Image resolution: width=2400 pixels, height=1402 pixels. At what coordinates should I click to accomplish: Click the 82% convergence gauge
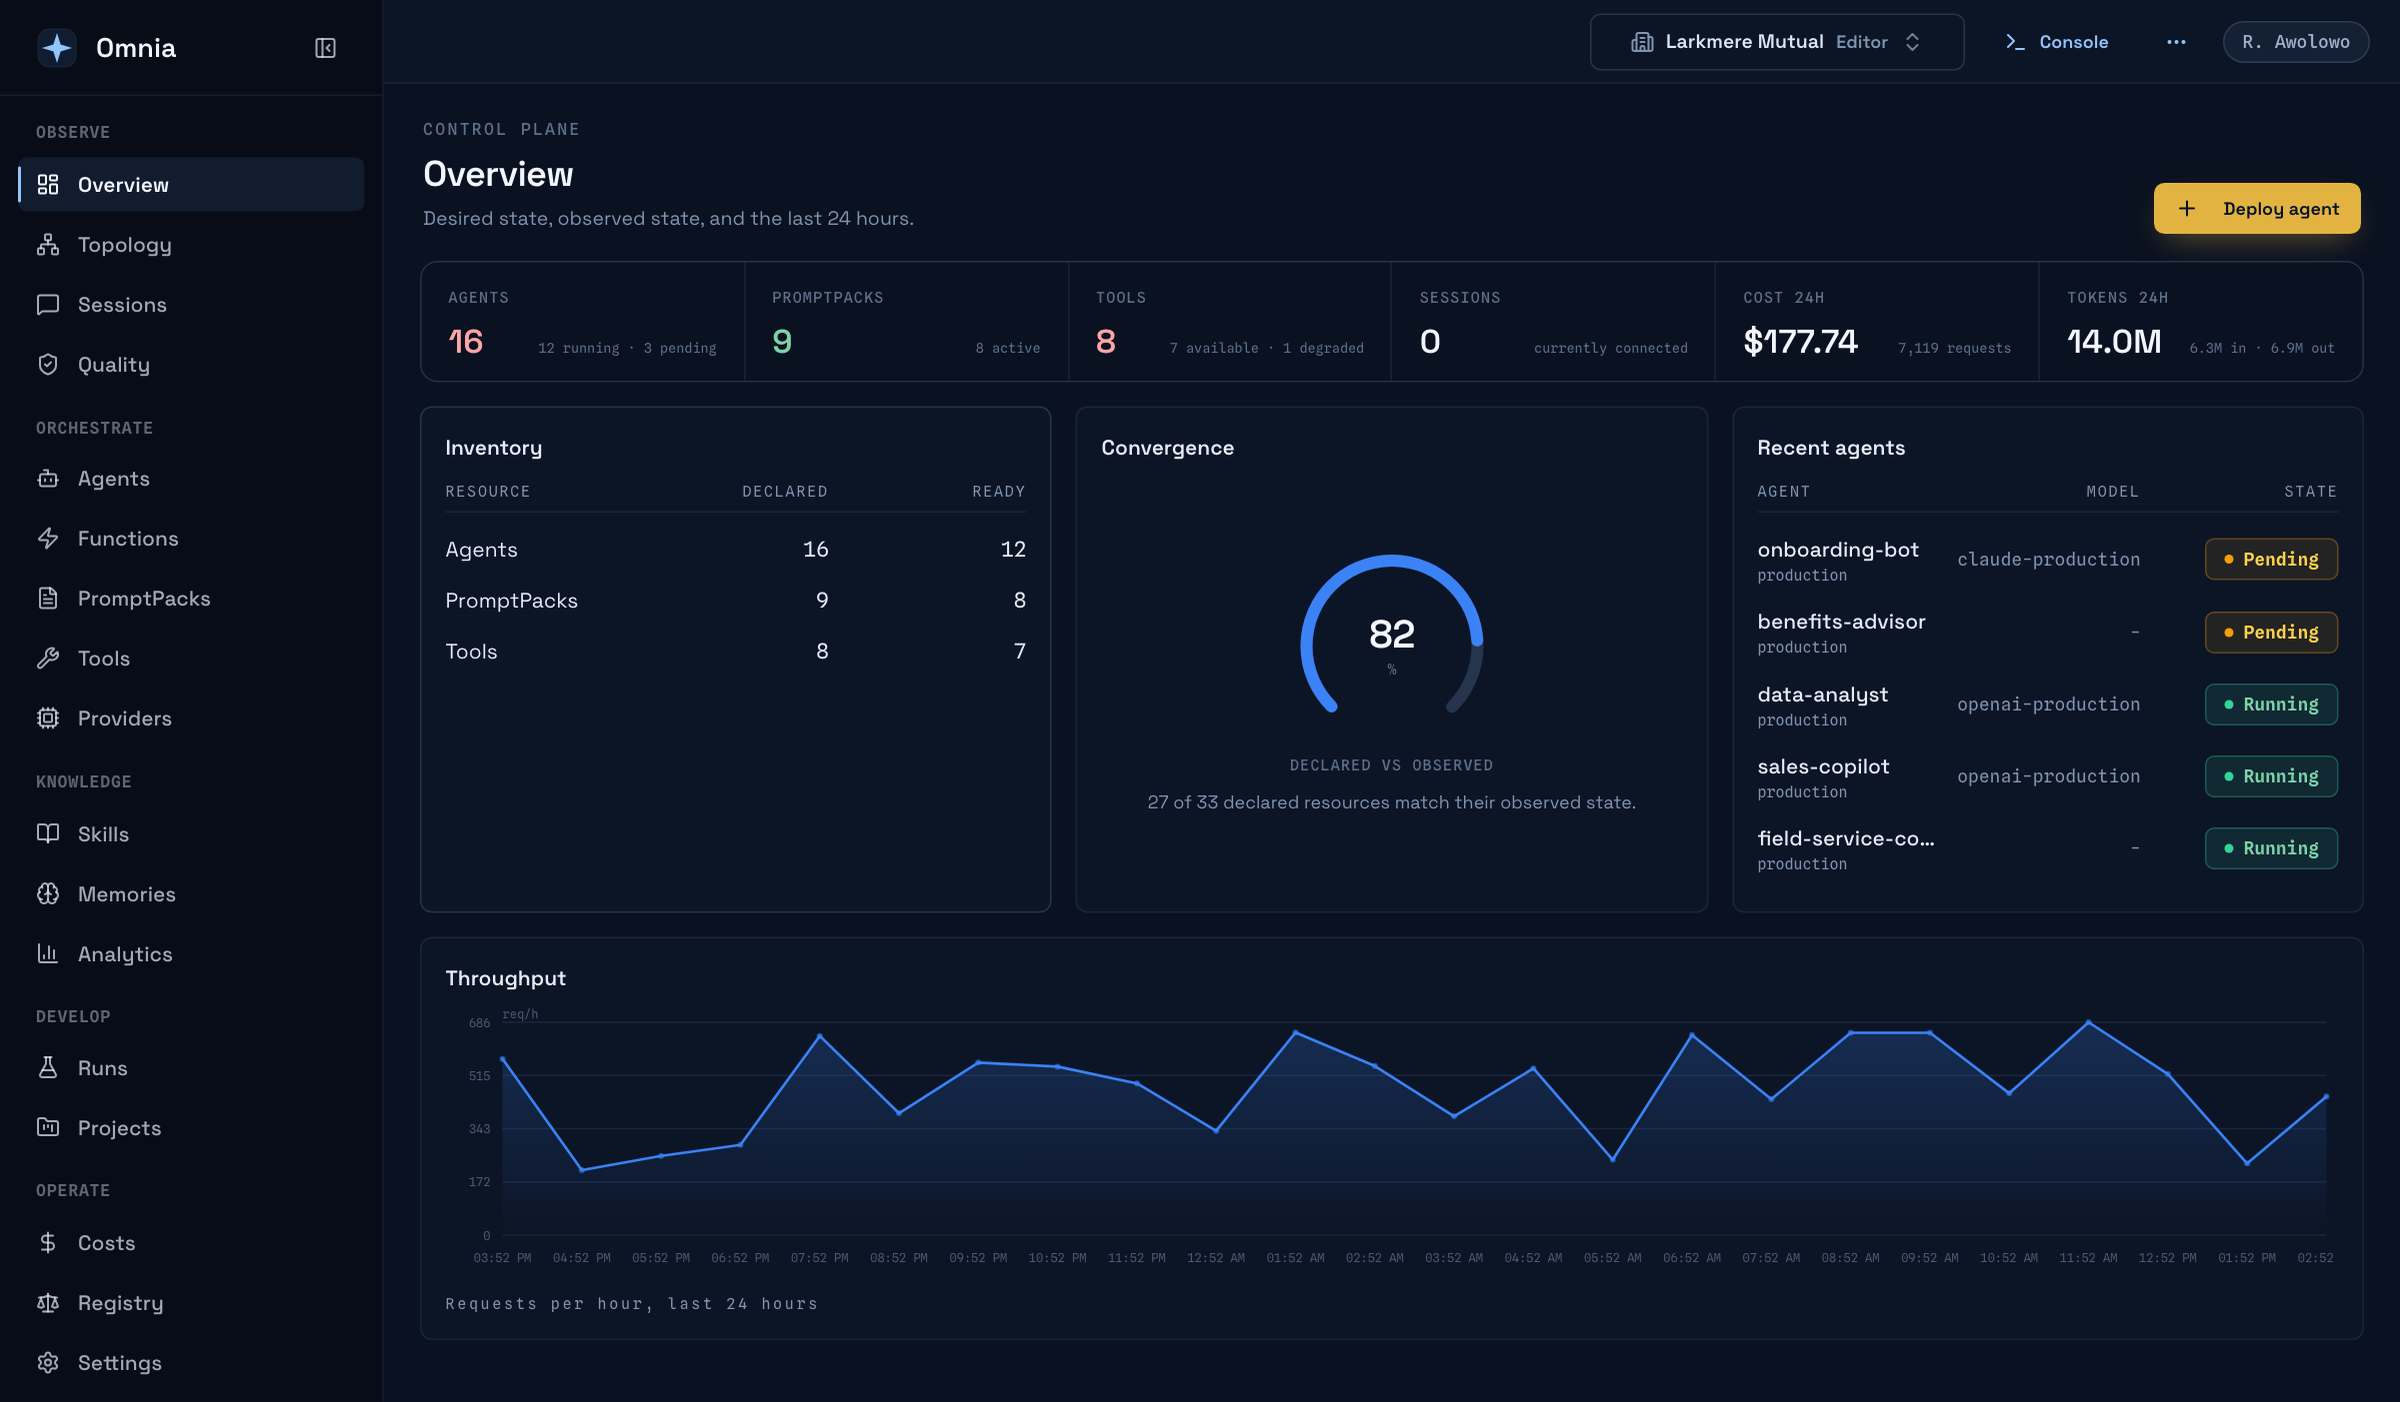(x=1391, y=636)
